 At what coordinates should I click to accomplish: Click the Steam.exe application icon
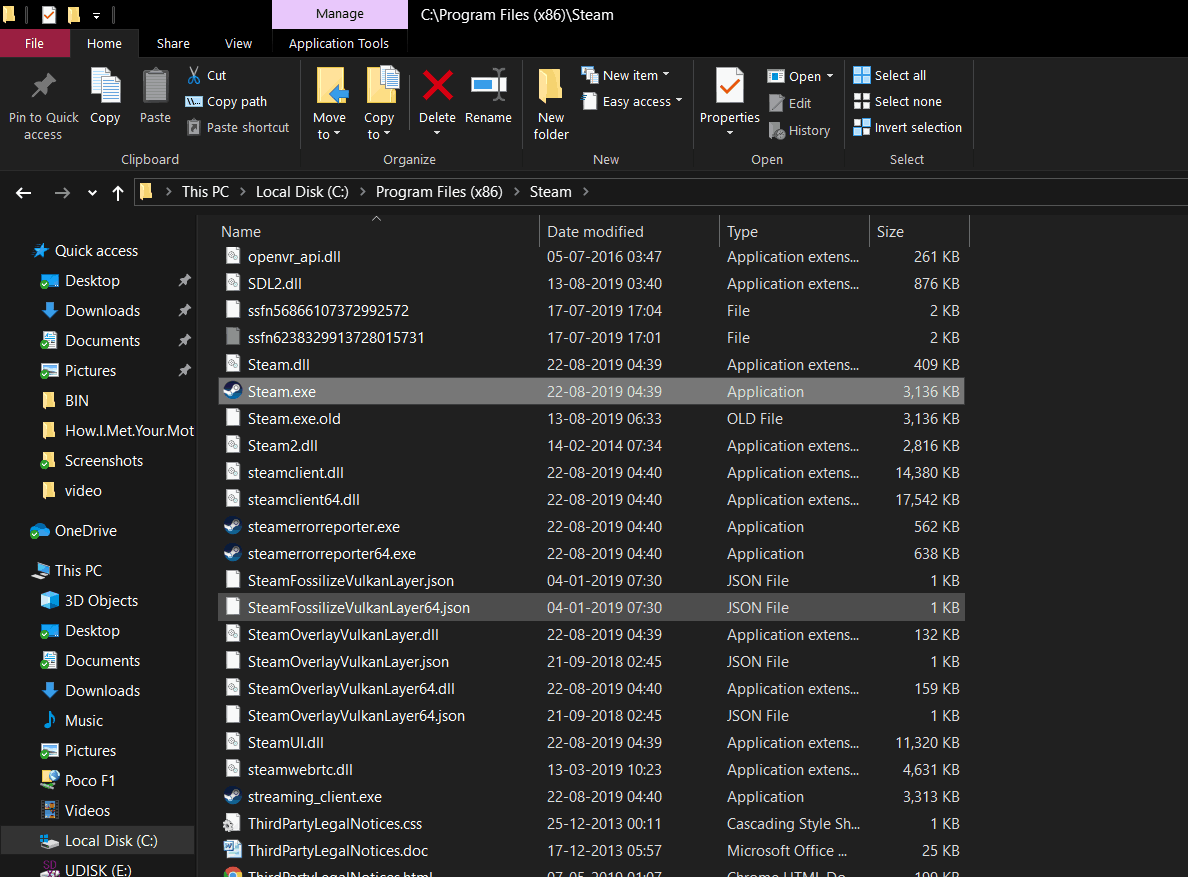(x=233, y=391)
